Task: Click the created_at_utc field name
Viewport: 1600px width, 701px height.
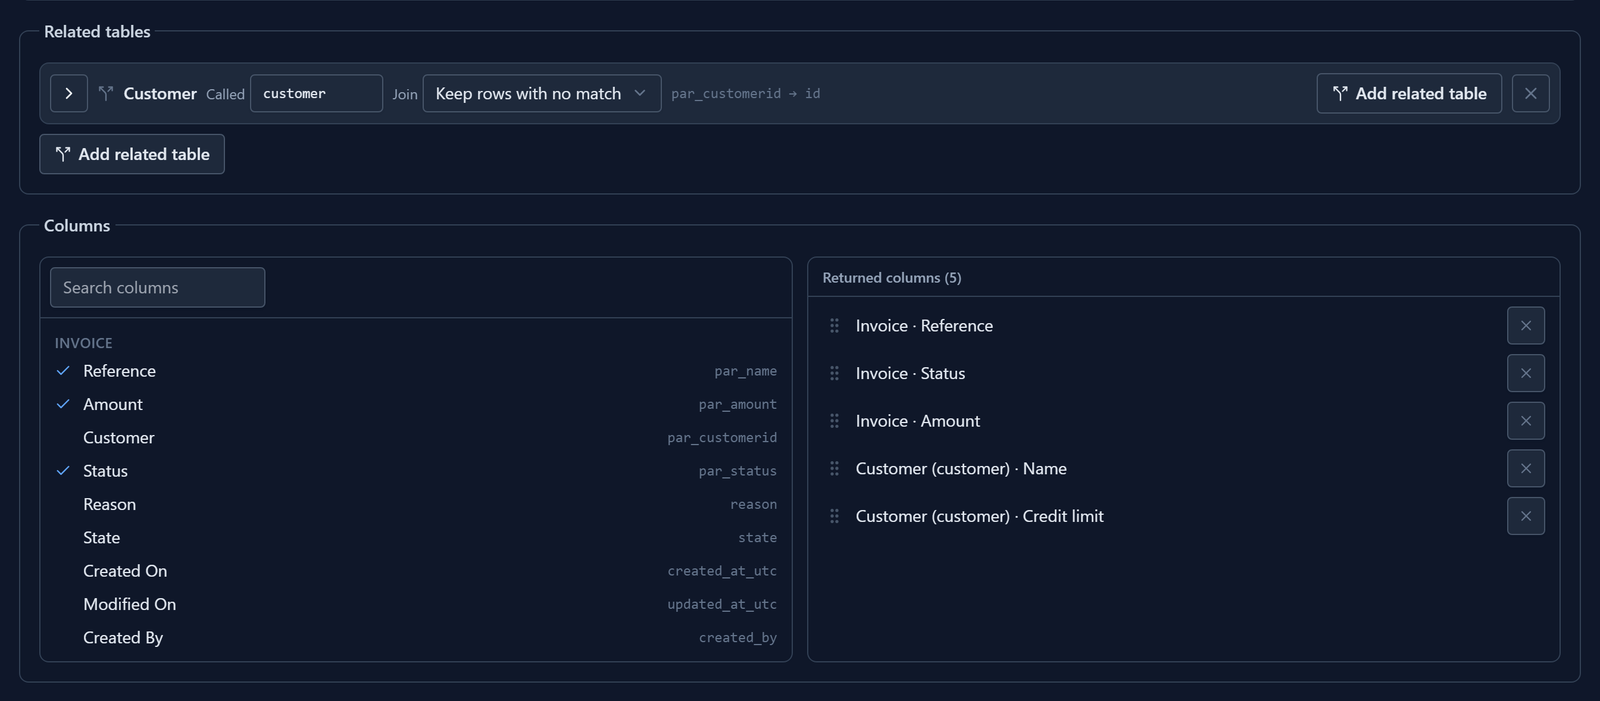Action: [722, 571]
